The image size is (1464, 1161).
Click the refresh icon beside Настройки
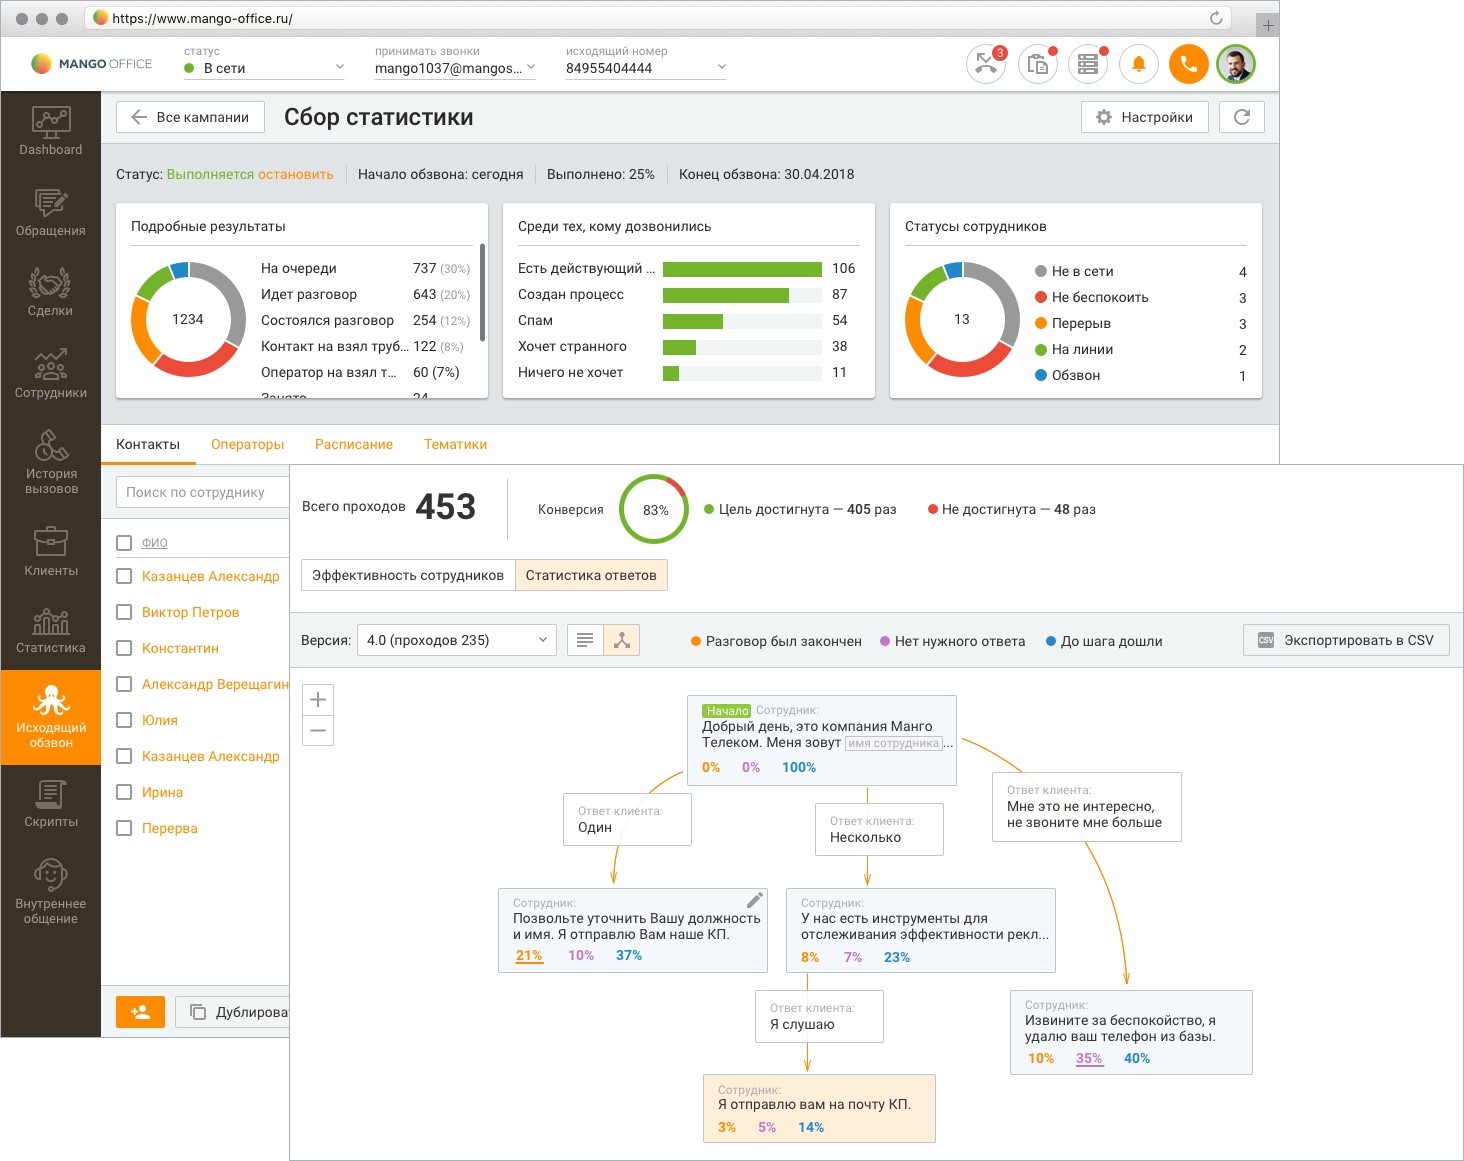point(1242,117)
